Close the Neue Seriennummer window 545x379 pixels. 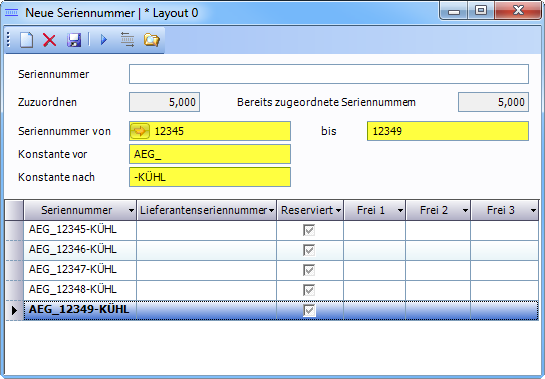point(518,11)
